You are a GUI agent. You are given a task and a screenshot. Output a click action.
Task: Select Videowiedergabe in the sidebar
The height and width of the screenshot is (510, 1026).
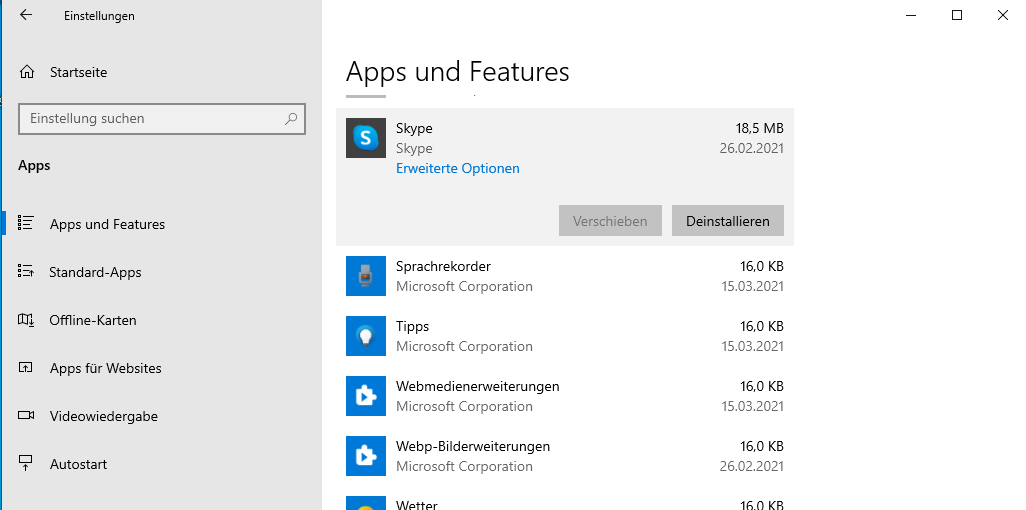click(103, 416)
